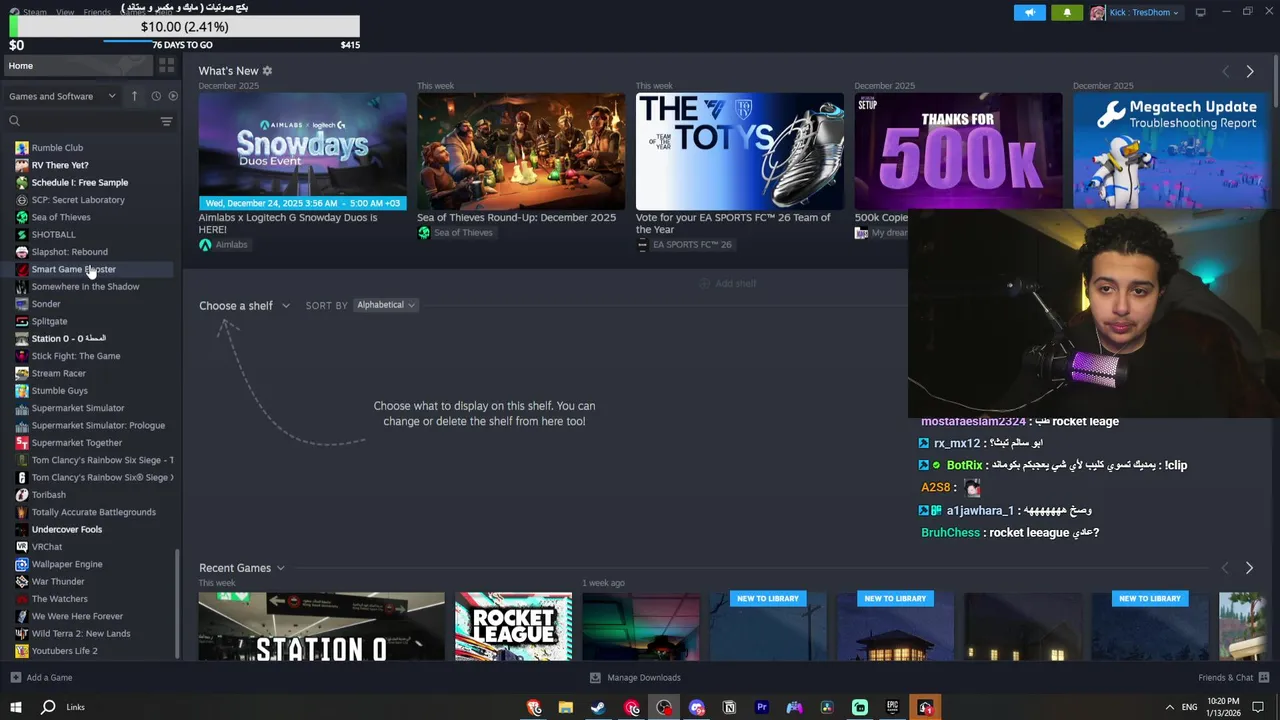Select Wallpaper Engine in library list

(67, 564)
